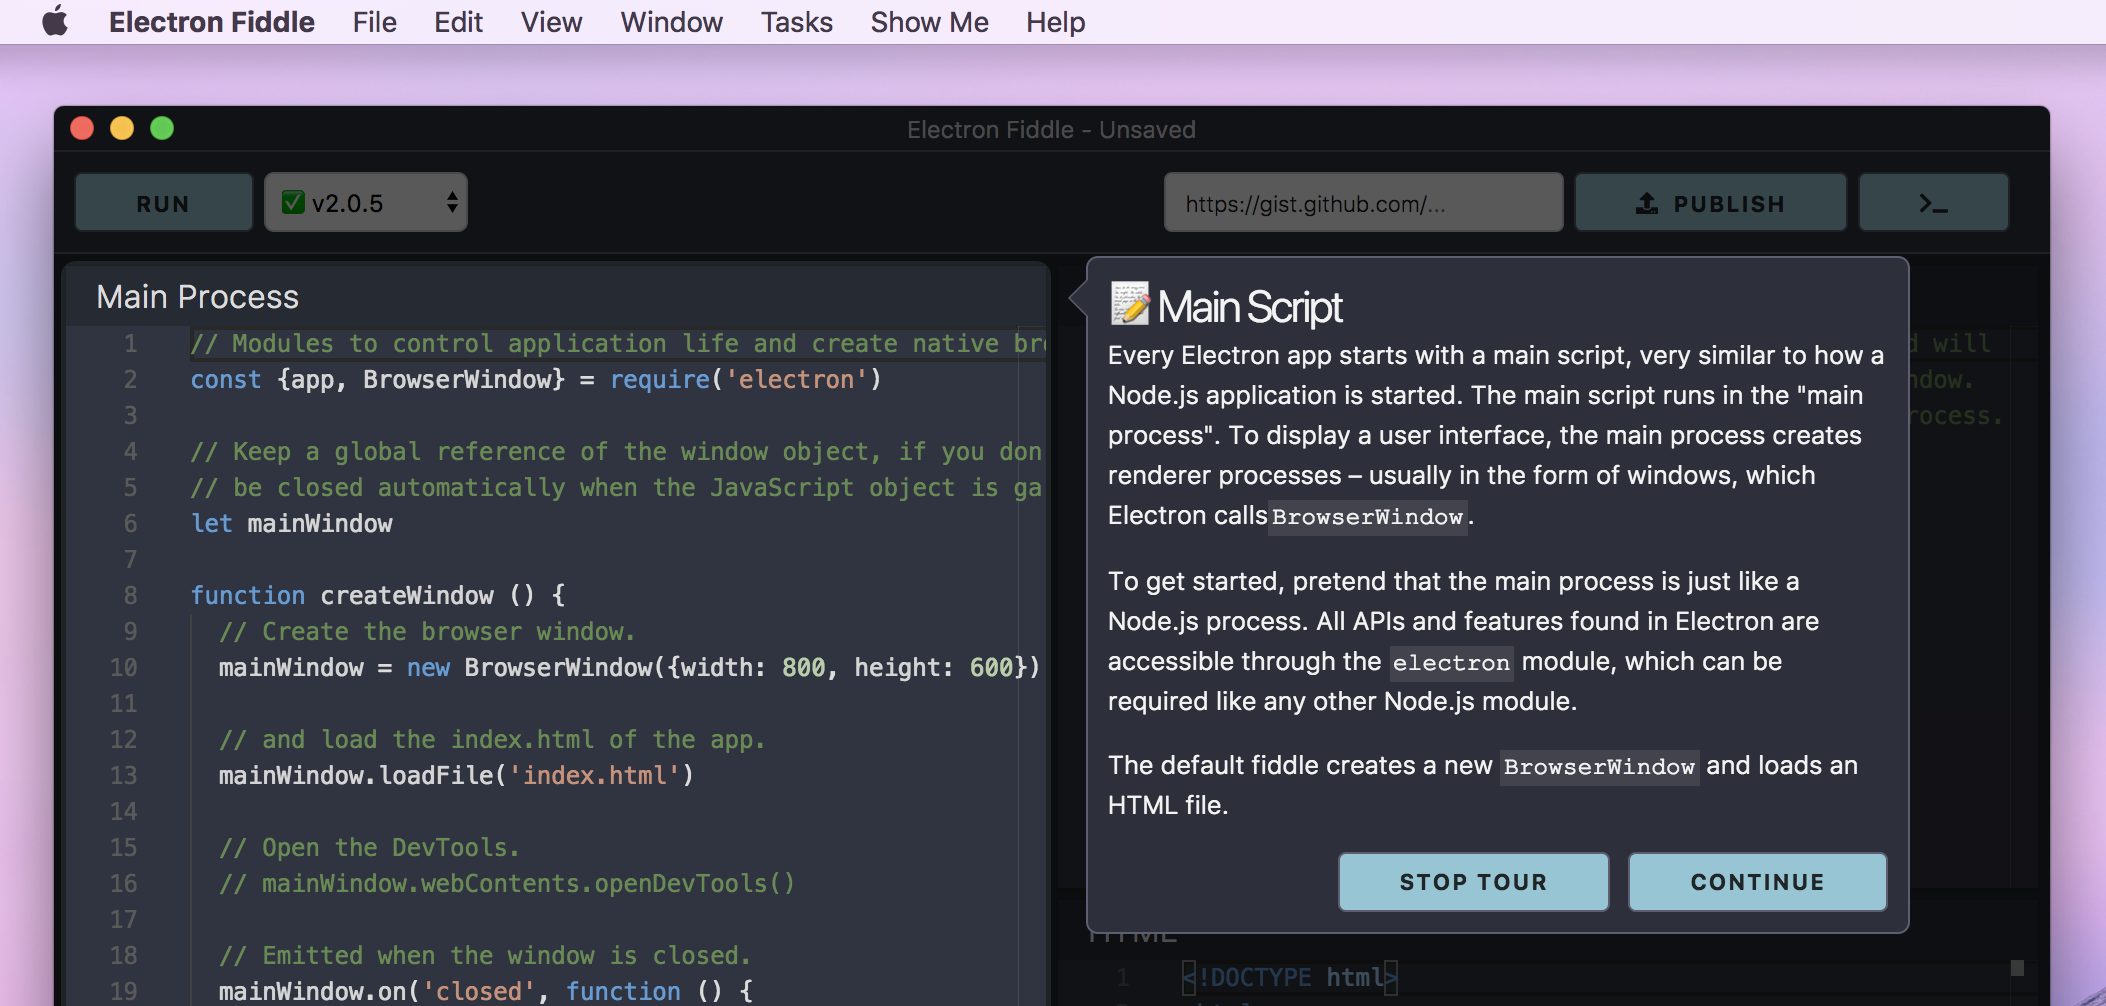This screenshot has width=2106, height=1006.
Task: Open the File menu
Action: (373, 22)
